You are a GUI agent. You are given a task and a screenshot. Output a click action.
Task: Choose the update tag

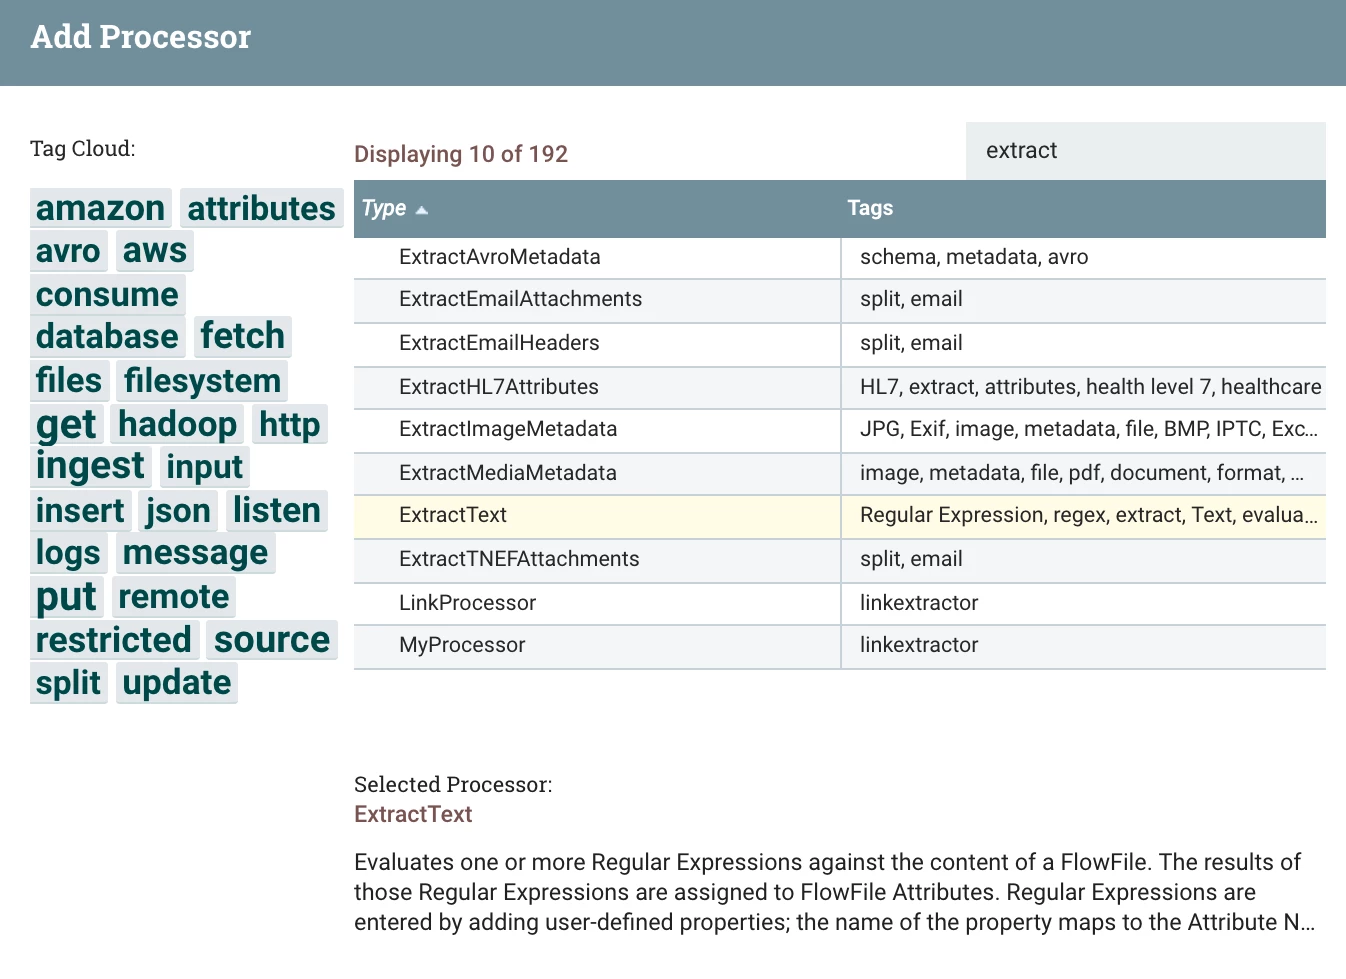pyautogui.click(x=177, y=683)
